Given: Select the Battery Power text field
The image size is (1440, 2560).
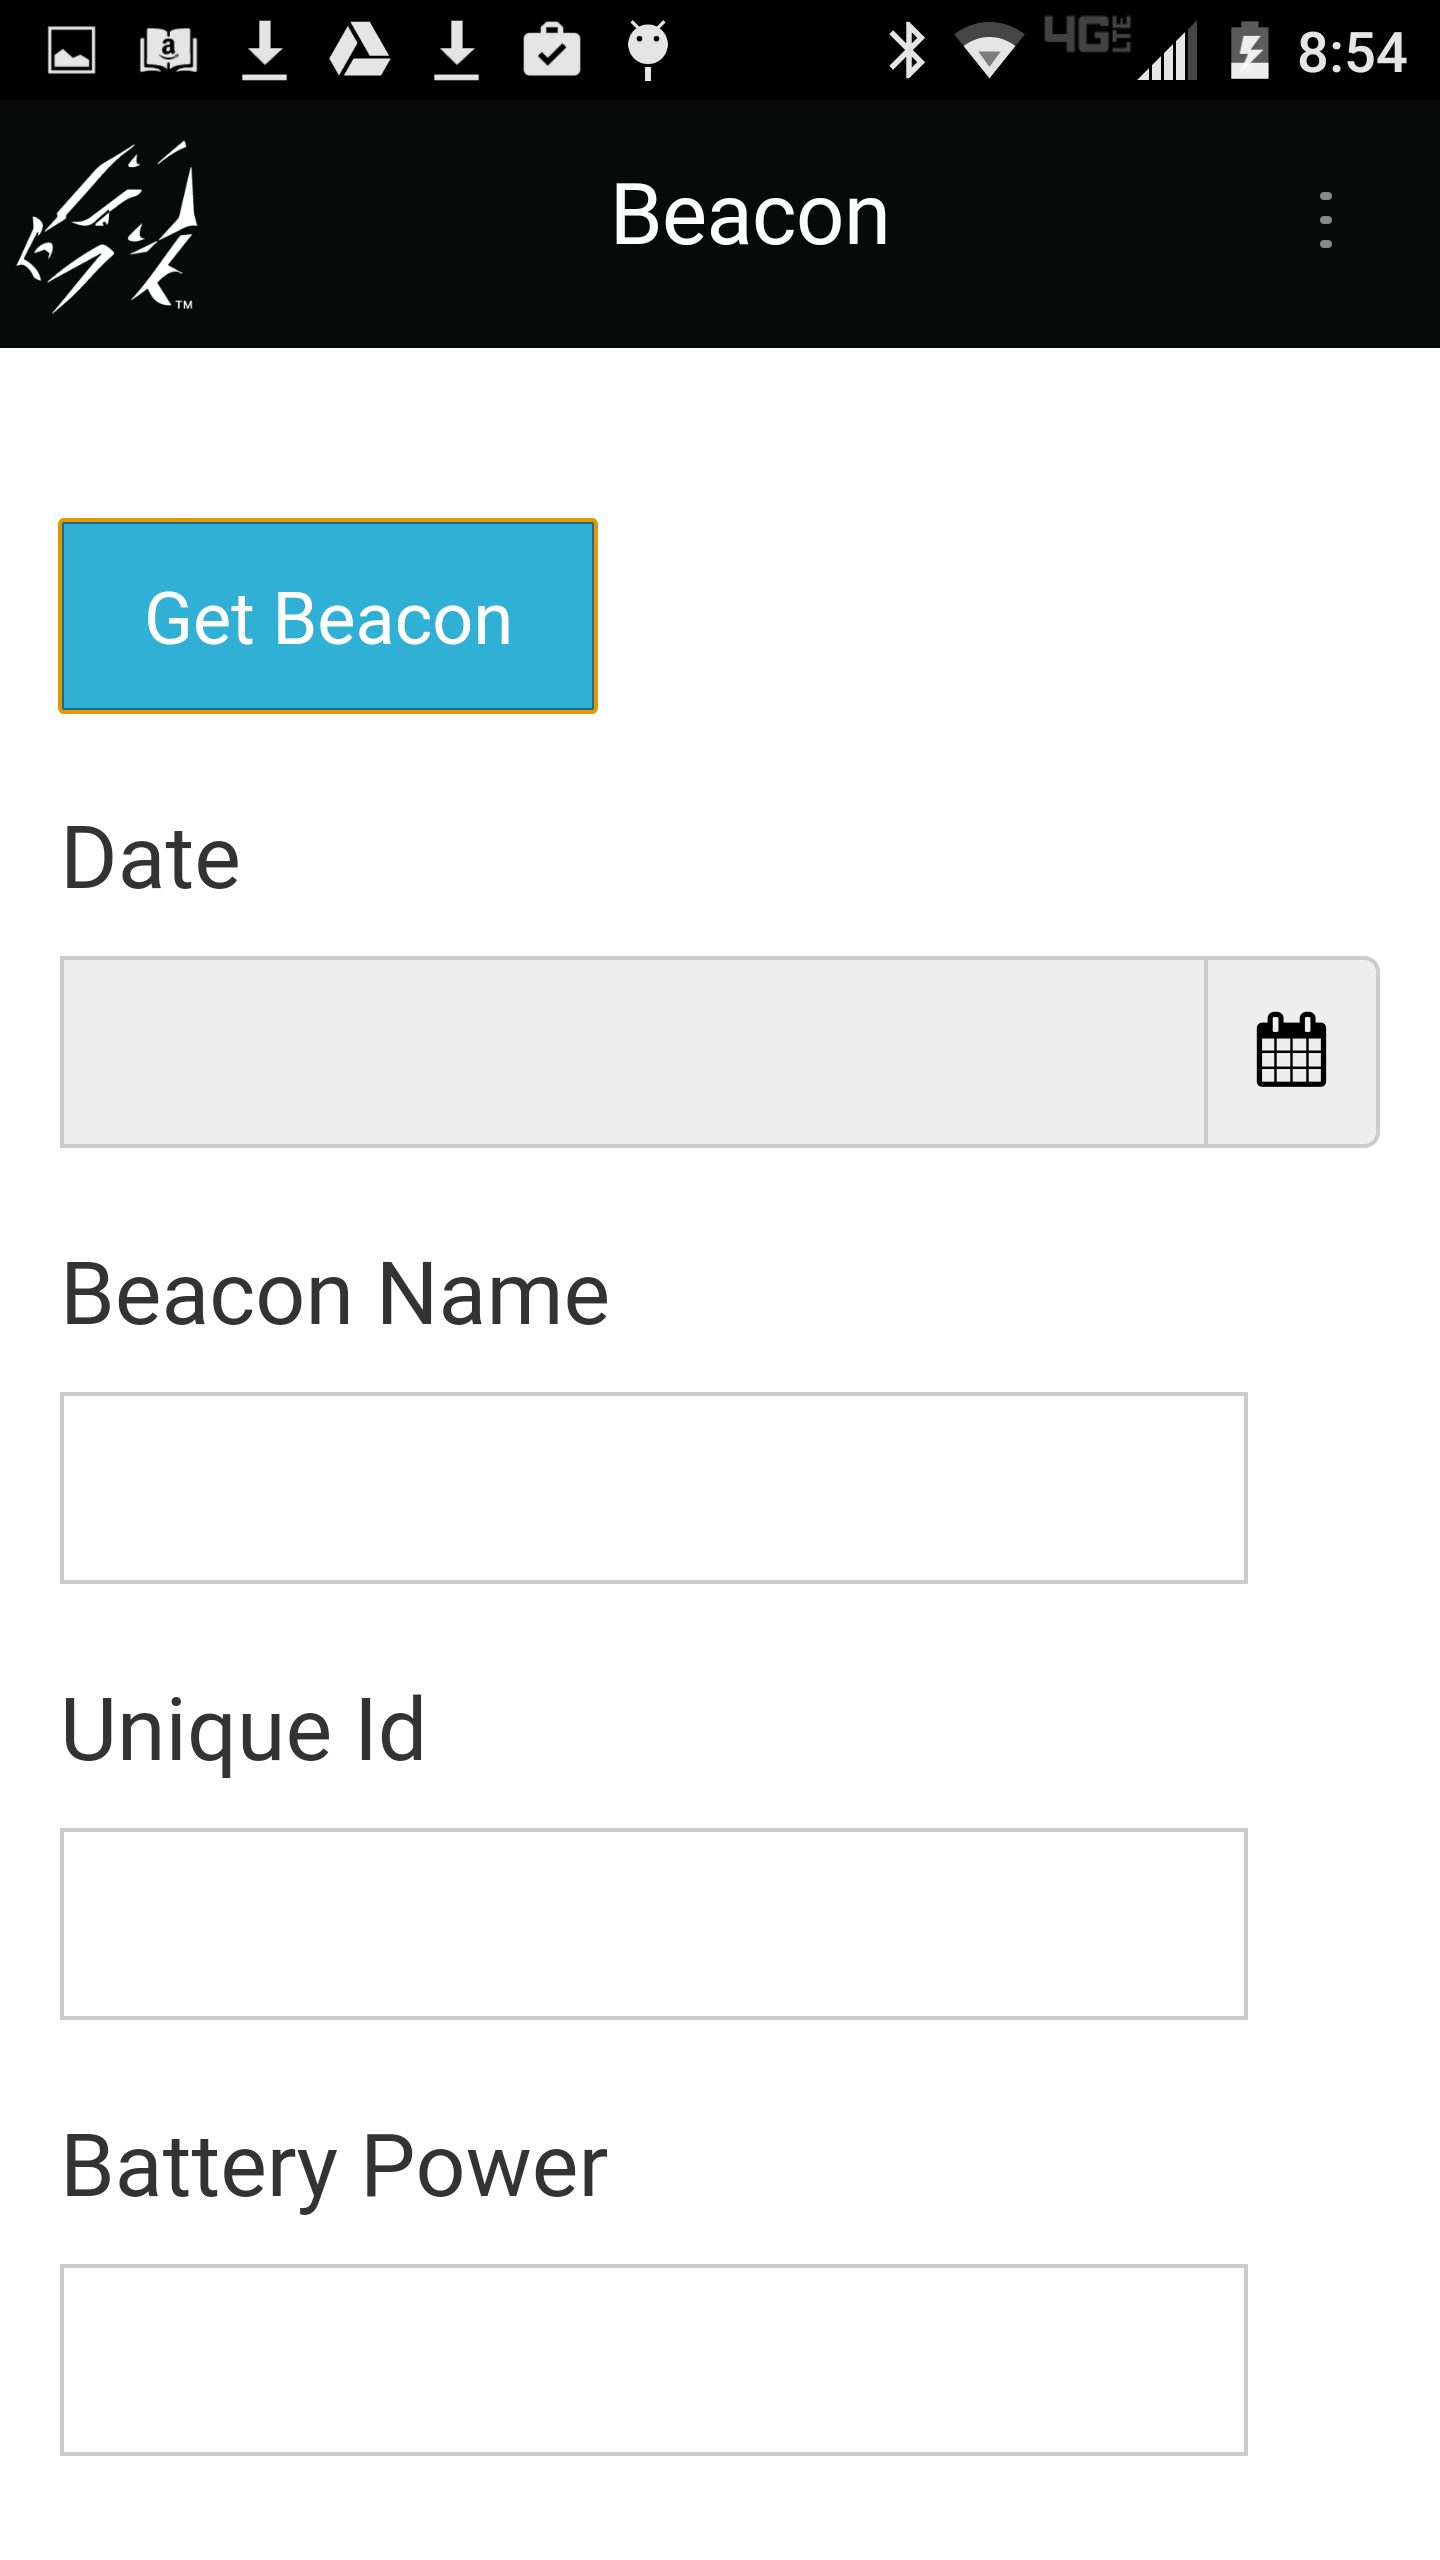Looking at the screenshot, I should [x=654, y=2360].
